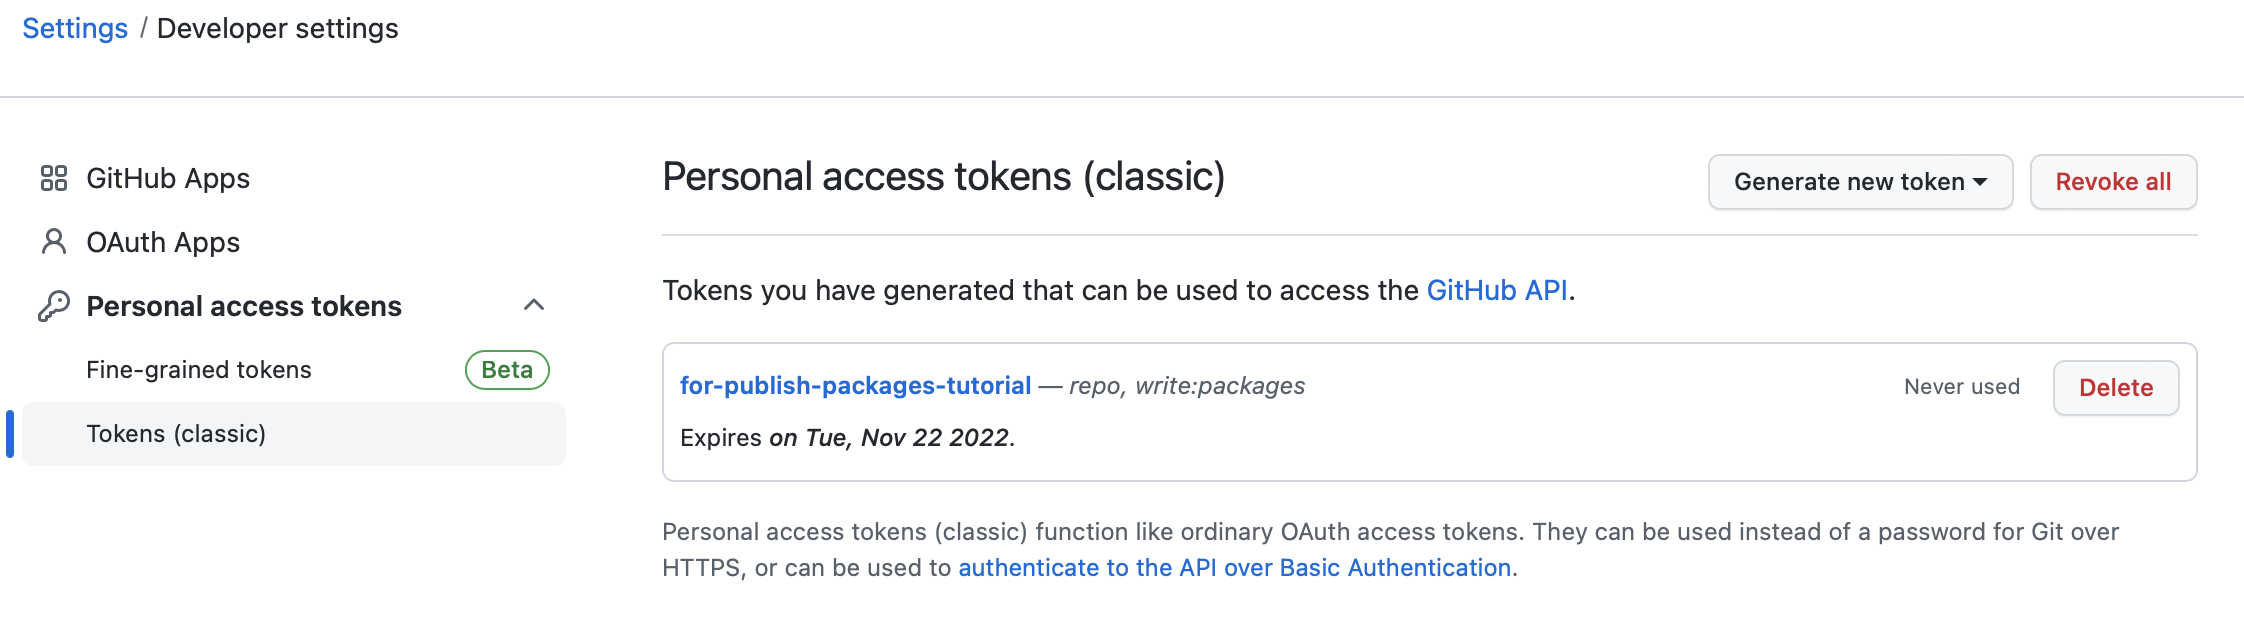The width and height of the screenshot is (2244, 640).
Task: Click the OAuth Apps person icon
Action: tap(54, 242)
